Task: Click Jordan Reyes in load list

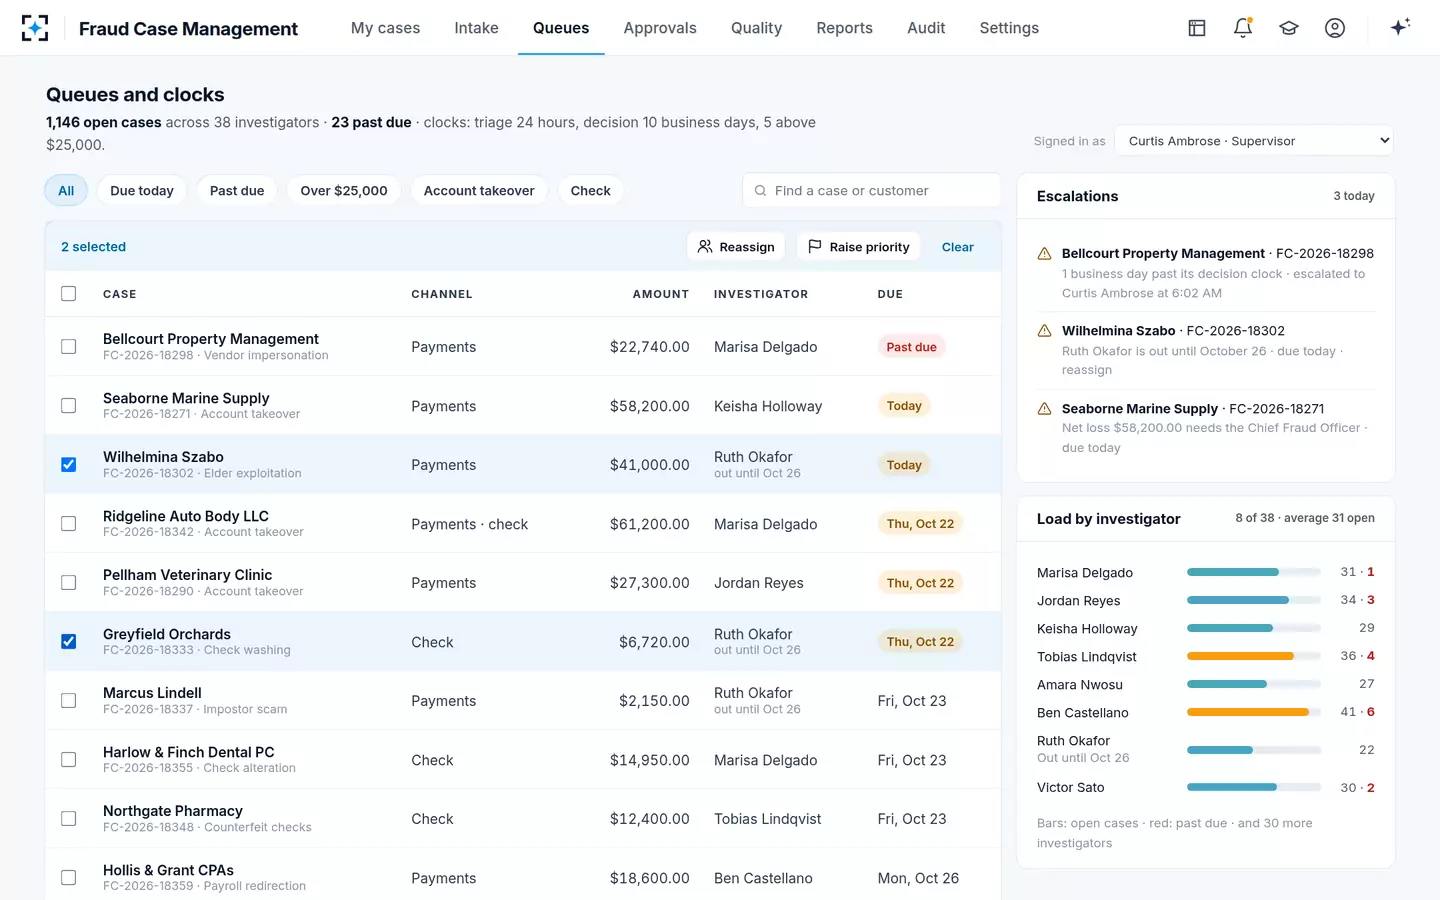Action: click(x=1079, y=601)
